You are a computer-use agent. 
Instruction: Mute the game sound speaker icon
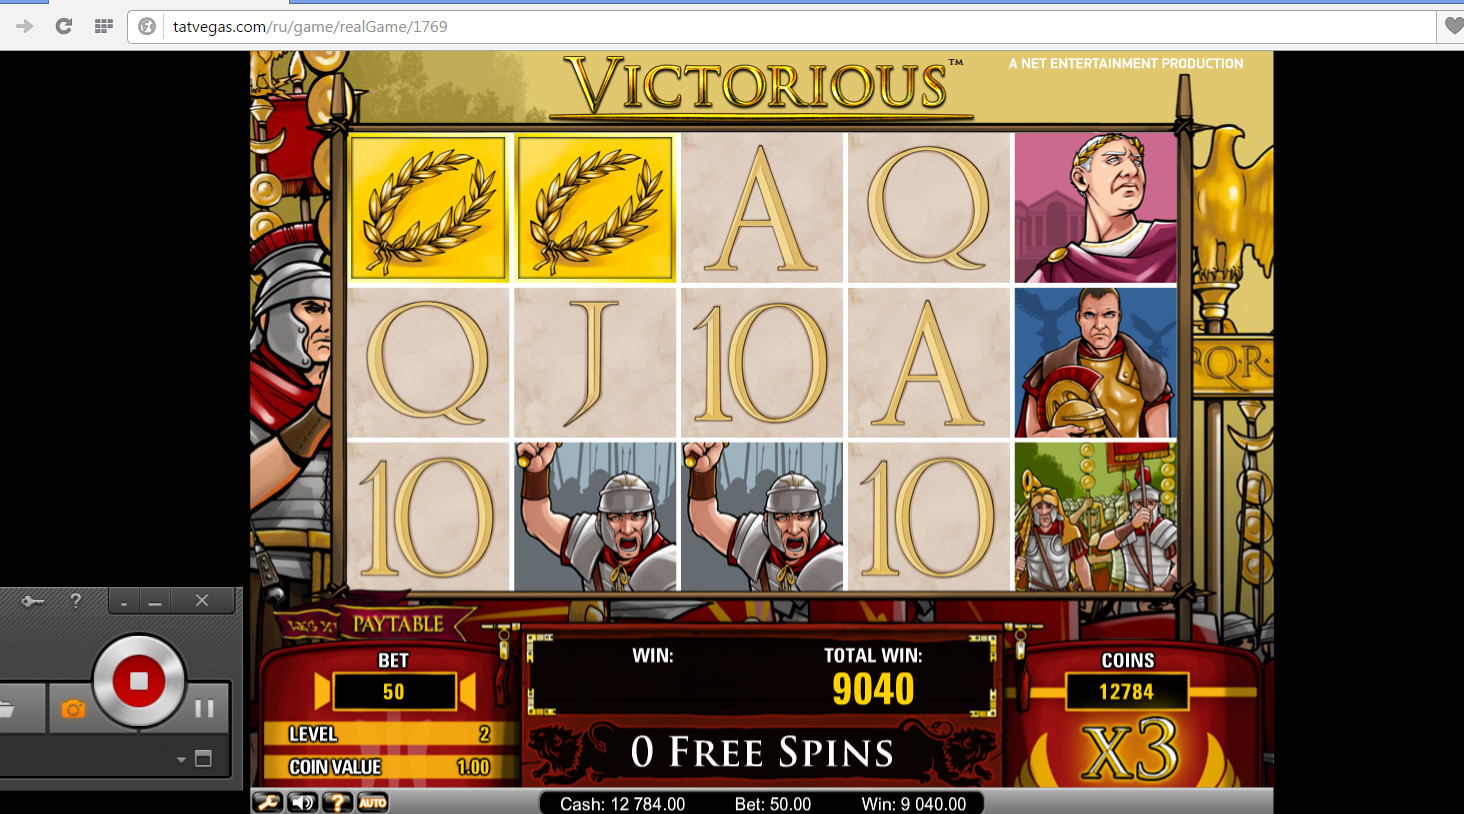click(303, 802)
